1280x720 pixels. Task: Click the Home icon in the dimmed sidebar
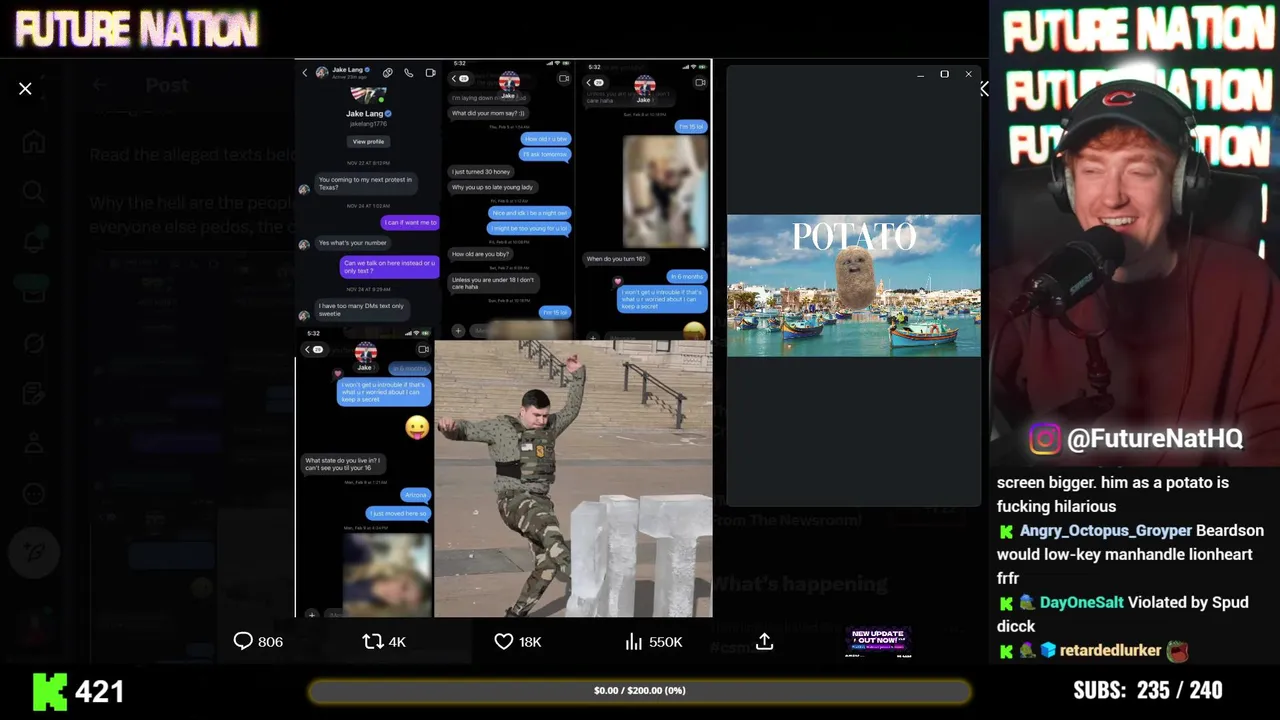(x=34, y=142)
